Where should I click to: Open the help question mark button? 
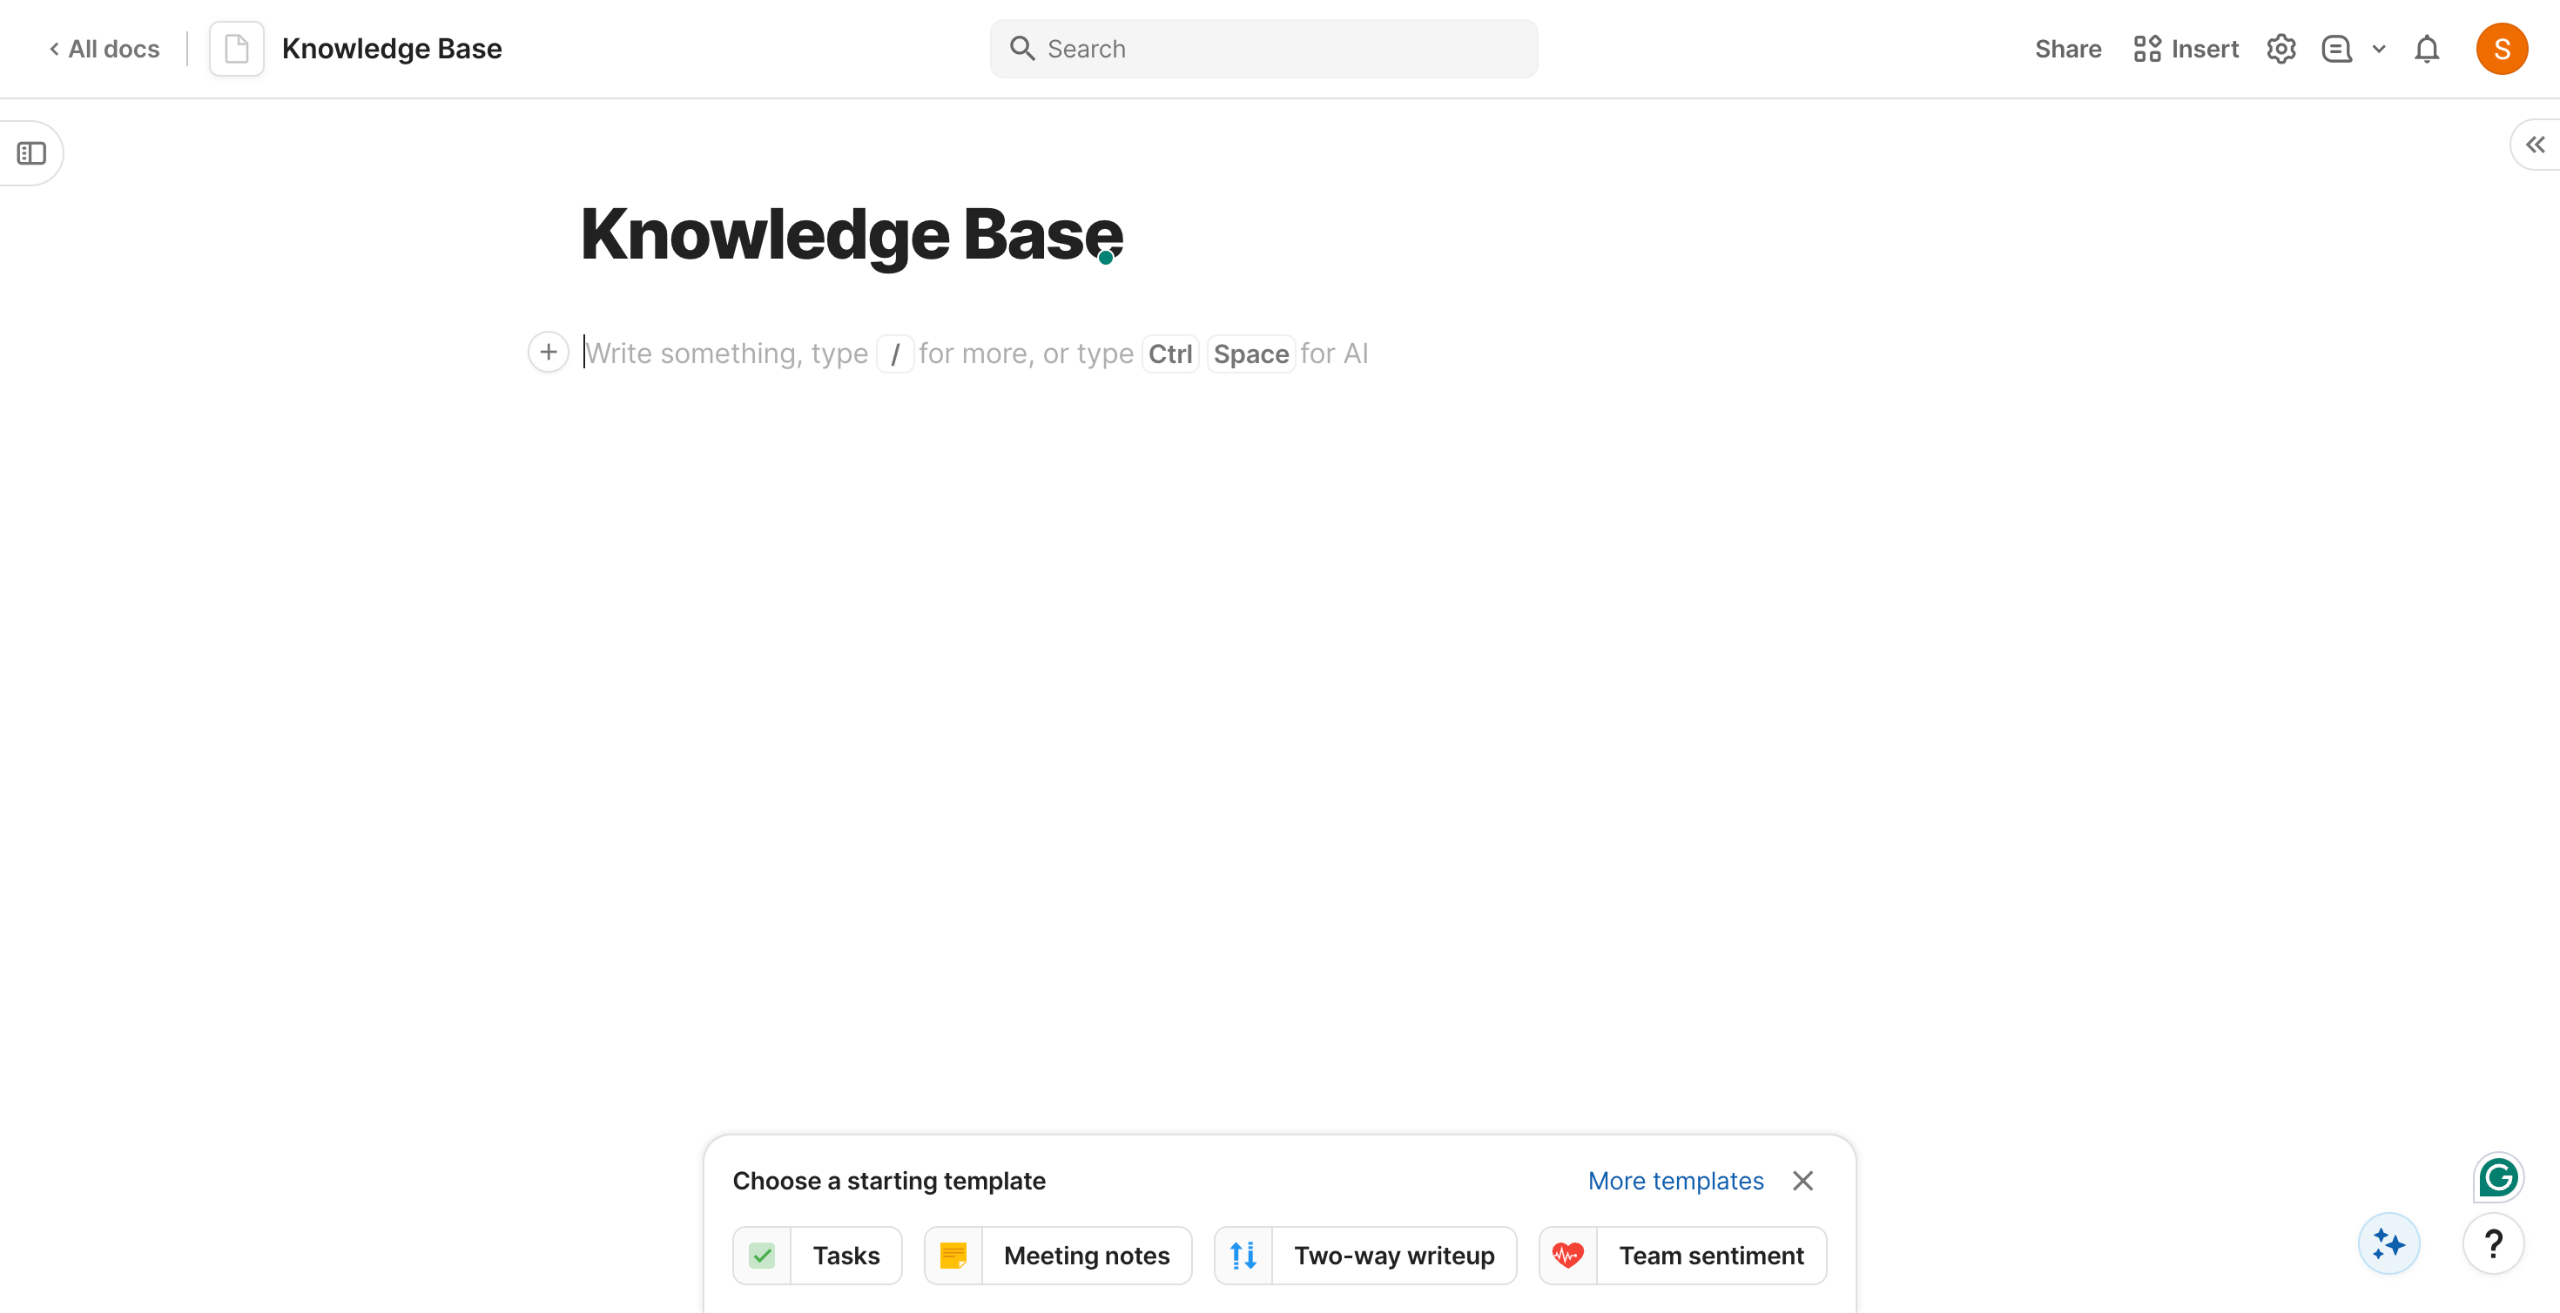[2493, 1244]
